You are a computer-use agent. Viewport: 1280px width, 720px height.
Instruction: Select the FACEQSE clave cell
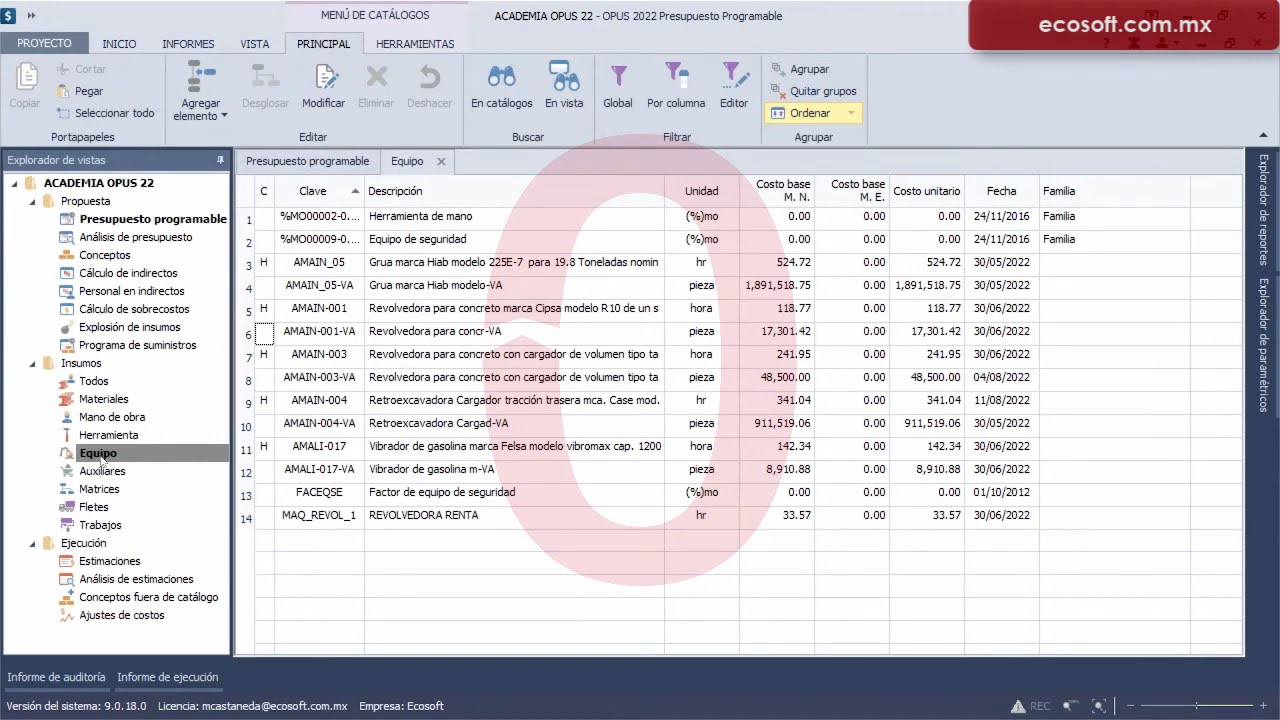pyautogui.click(x=319, y=492)
